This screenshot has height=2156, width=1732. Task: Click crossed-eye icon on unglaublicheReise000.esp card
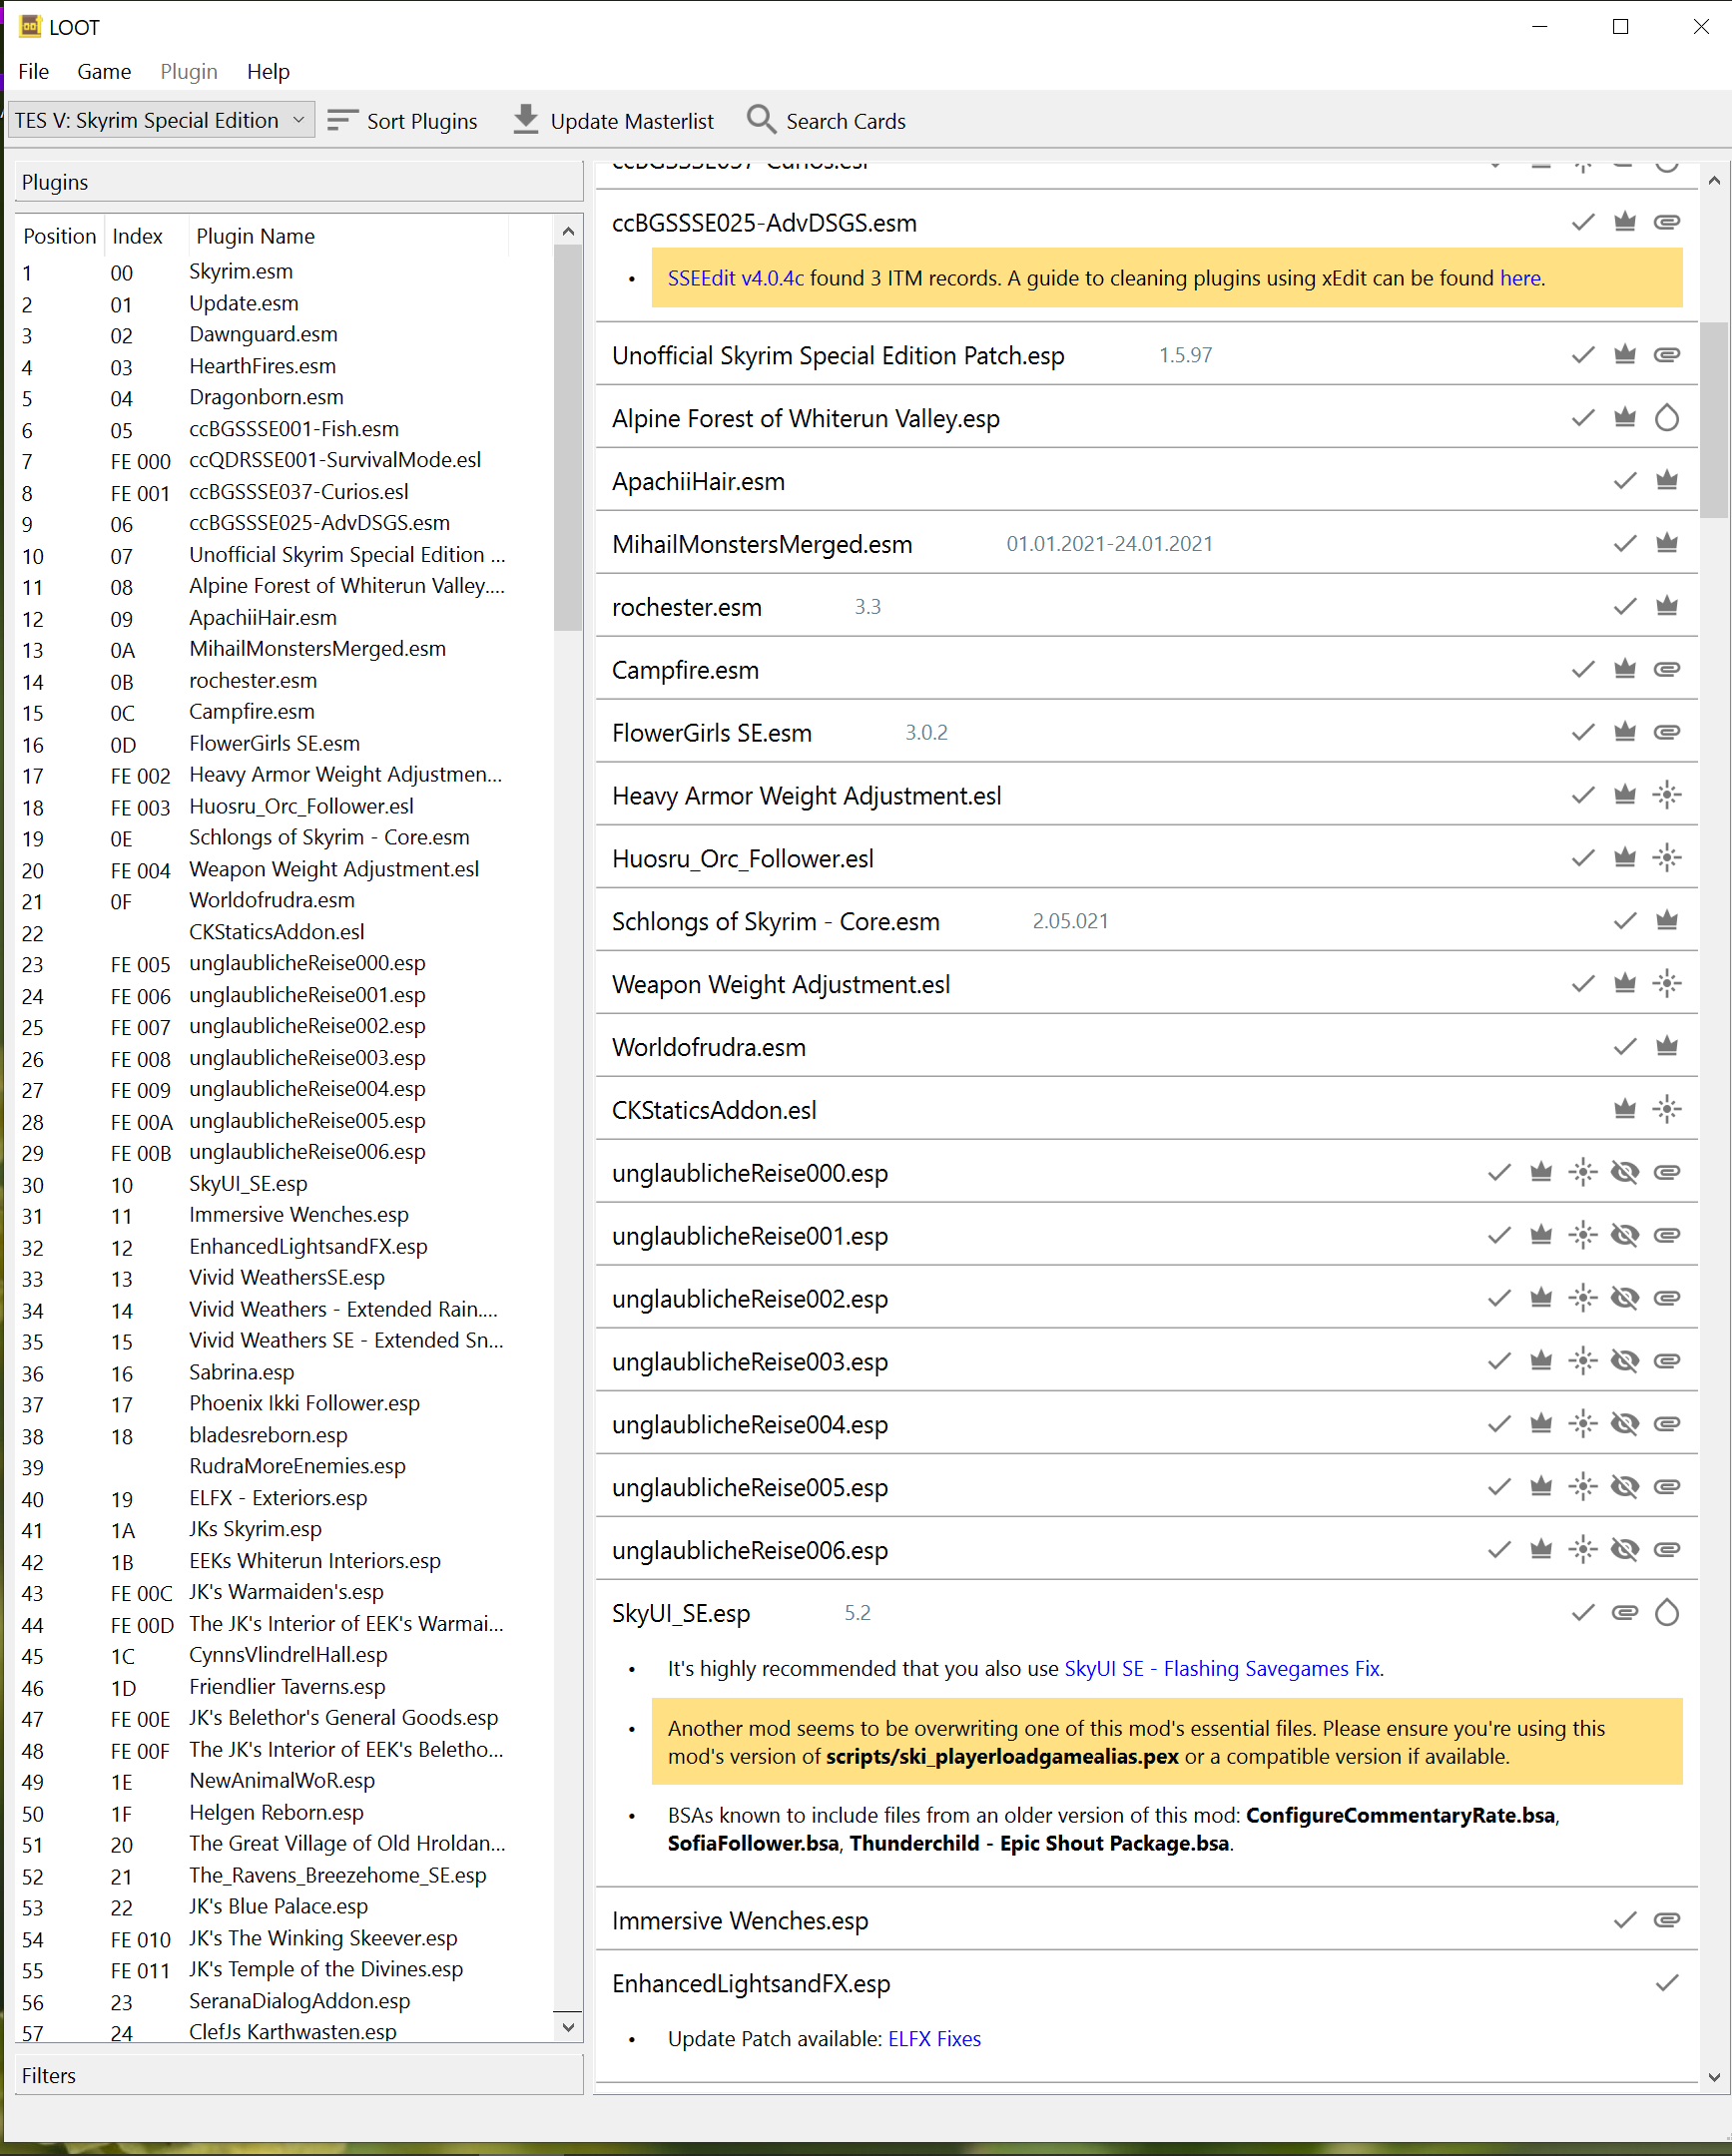[1625, 1172]
